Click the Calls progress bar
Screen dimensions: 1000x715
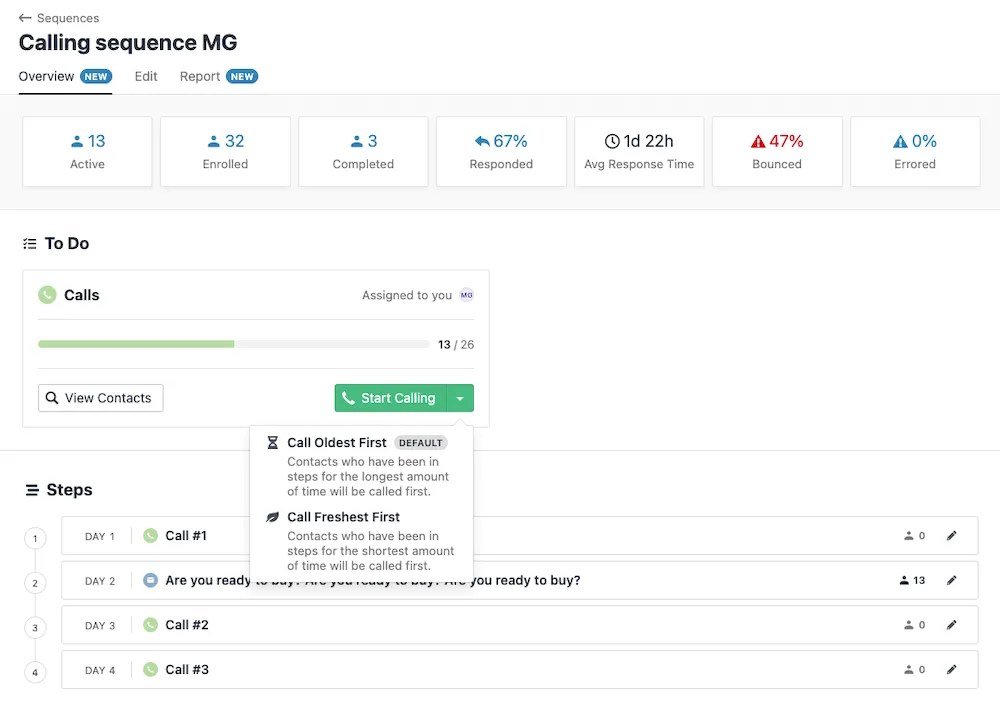click(x=234, y=344)
